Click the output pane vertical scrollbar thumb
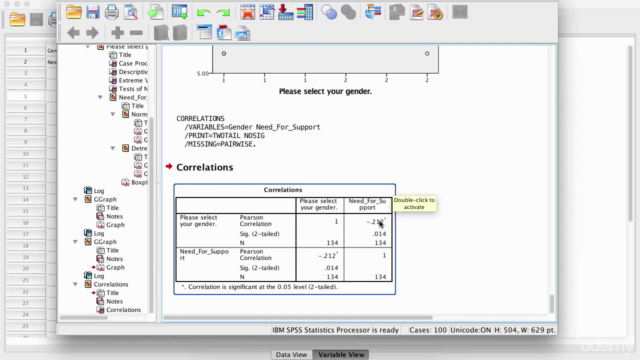 pyautogui.click(x=552, y=304)
